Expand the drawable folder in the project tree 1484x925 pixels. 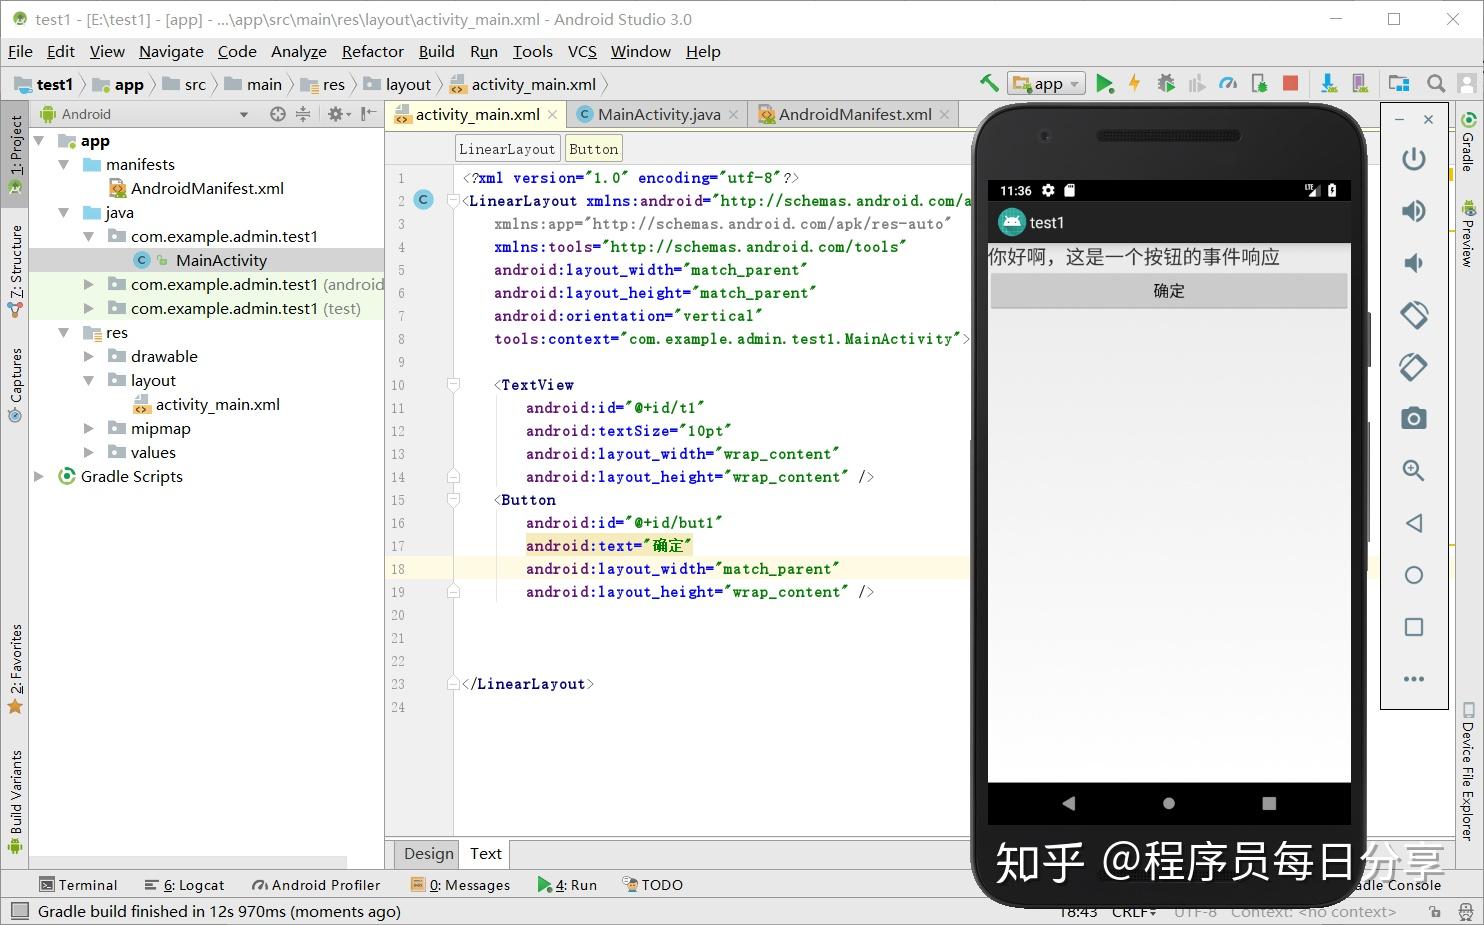[x=89, y=356]
